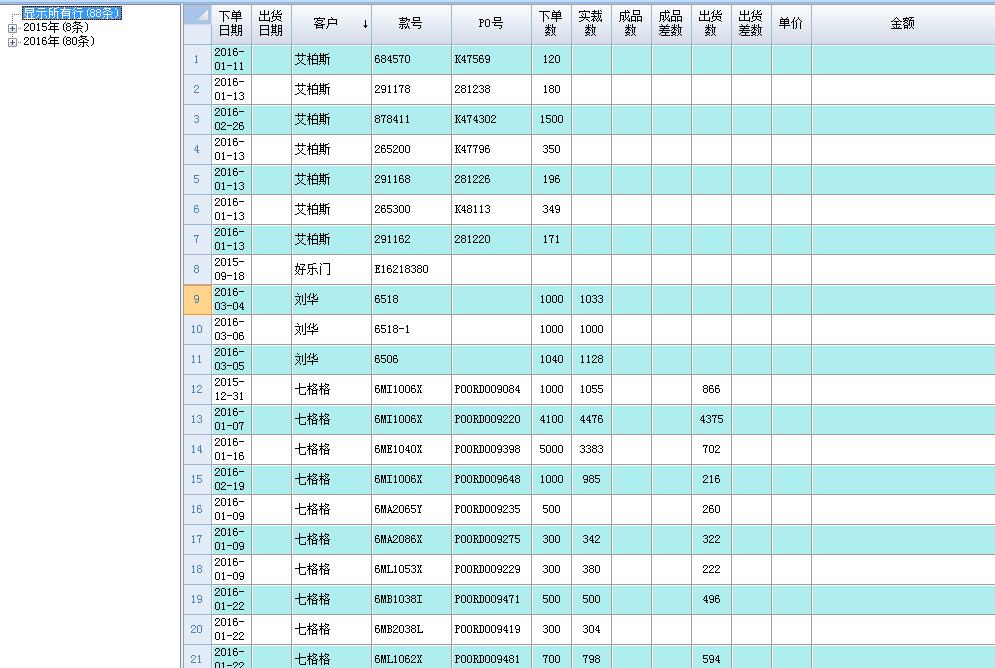
Task: Click the 款号 cell E16218380
Action: [411, 270]
